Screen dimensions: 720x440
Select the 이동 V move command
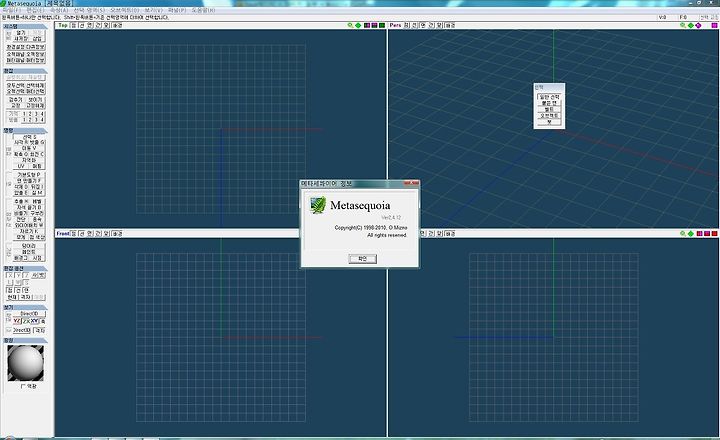29,148
